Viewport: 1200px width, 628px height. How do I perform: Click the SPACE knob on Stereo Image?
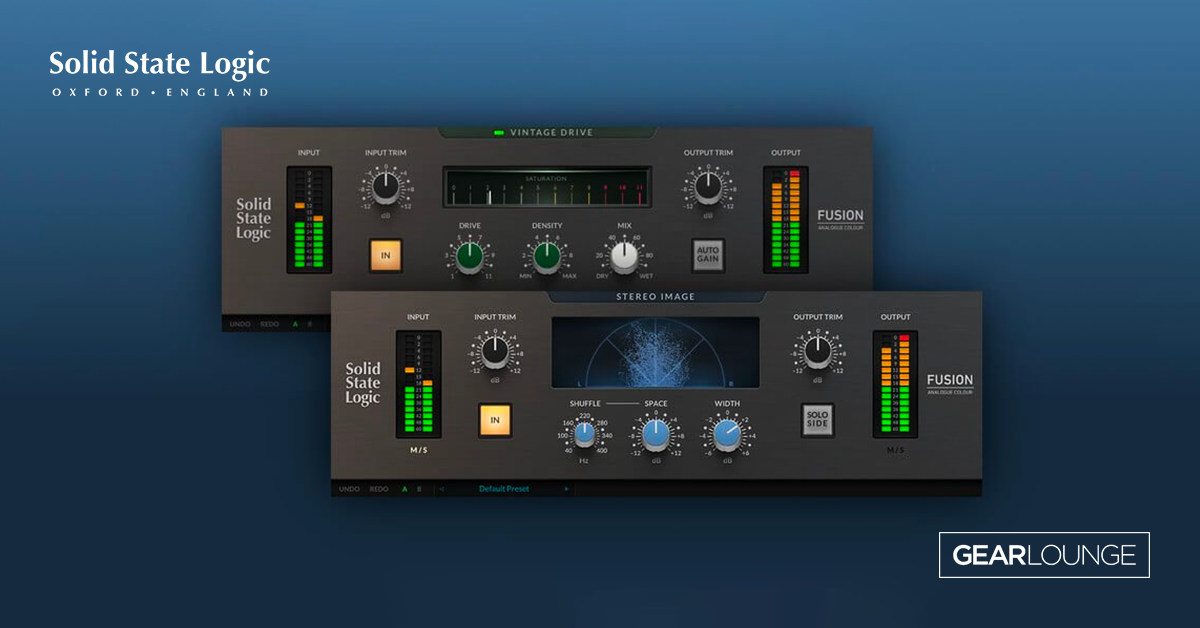655,432
